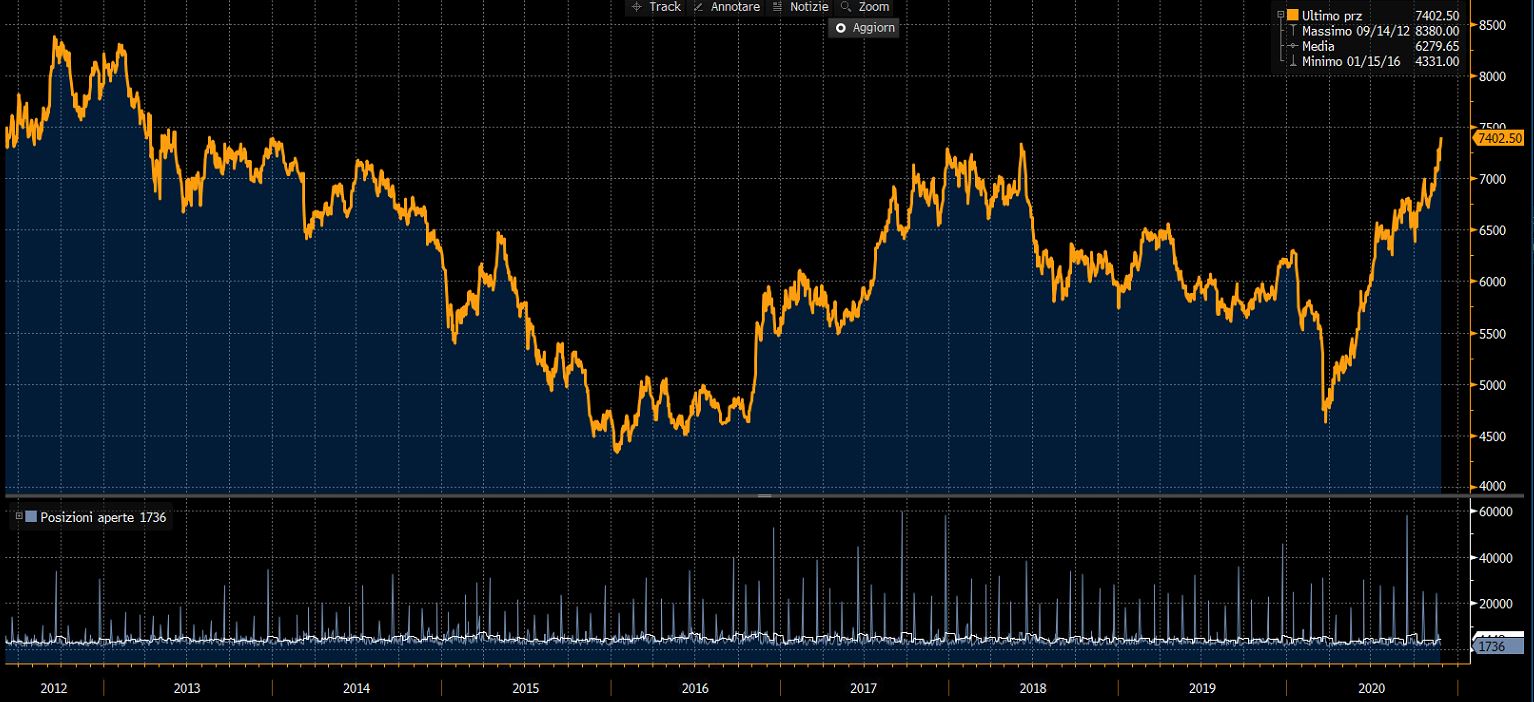Click the Track crosshair icon
Screen dimensions: 1534x702
tap(637, 7)
